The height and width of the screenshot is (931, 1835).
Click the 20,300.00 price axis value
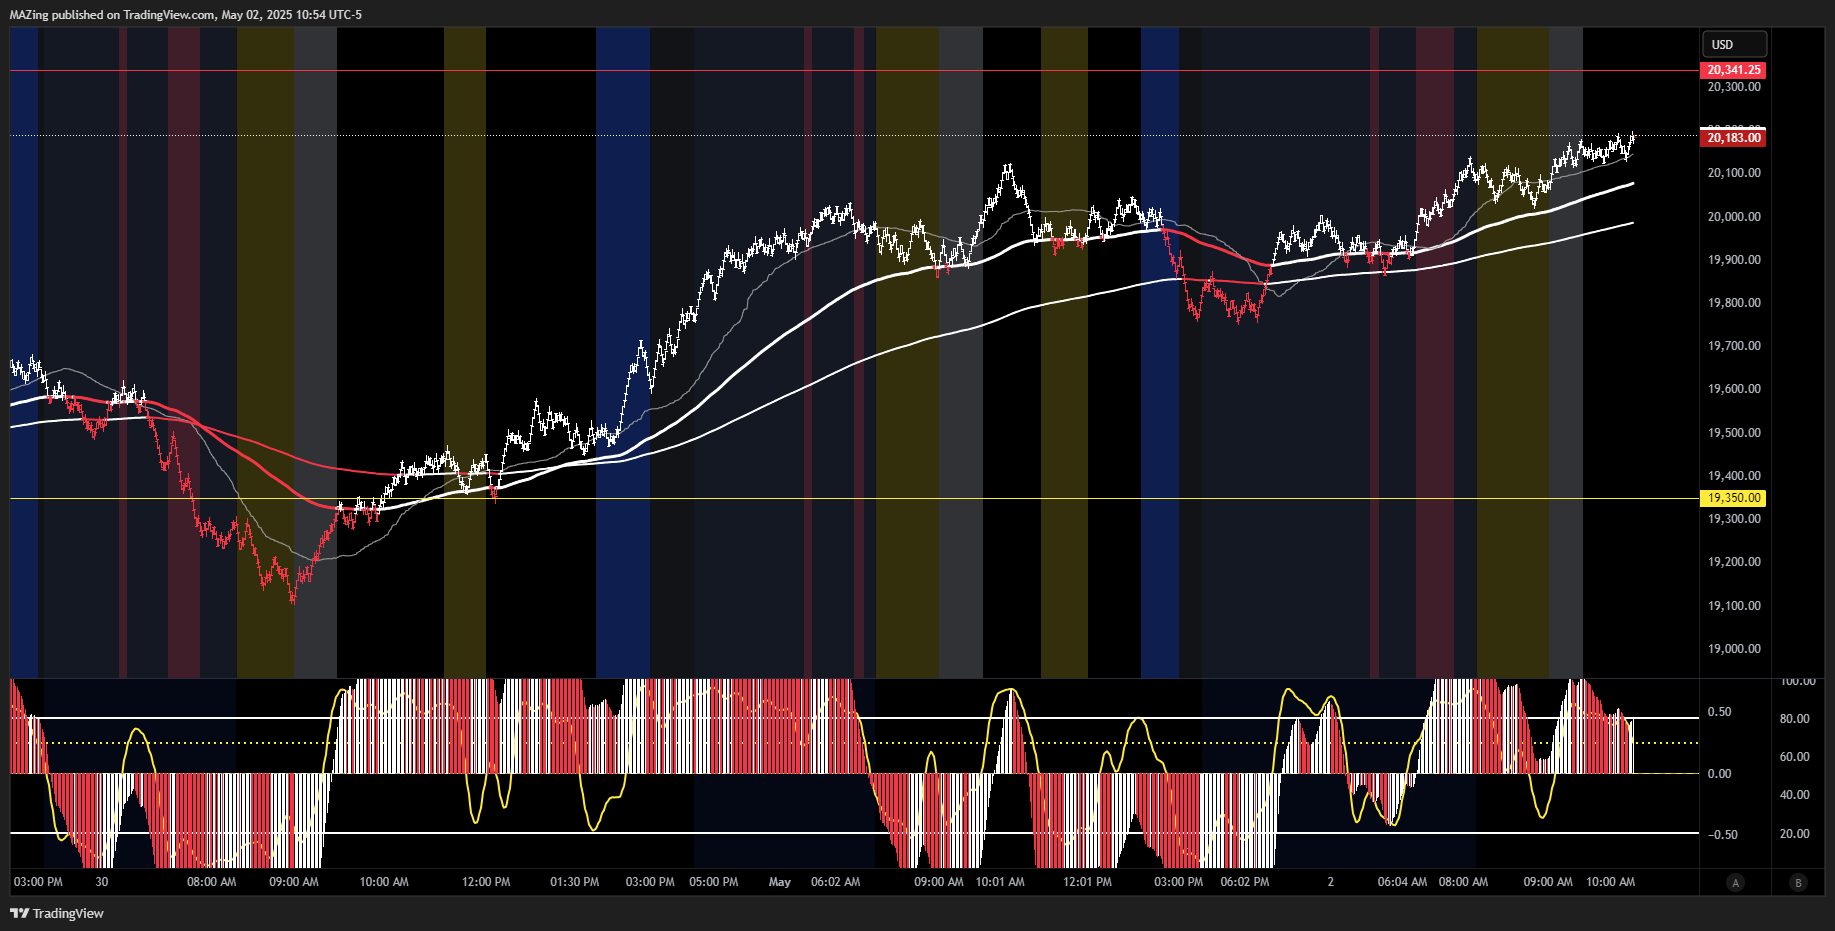[1734, 87]
